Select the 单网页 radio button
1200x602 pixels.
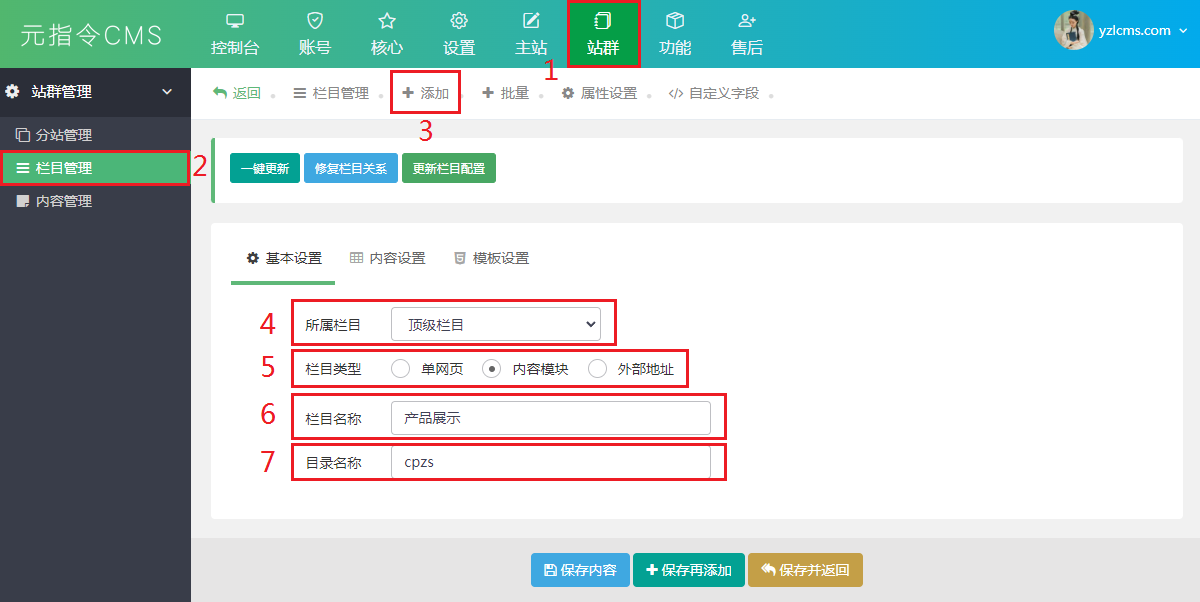coord(401,368)
